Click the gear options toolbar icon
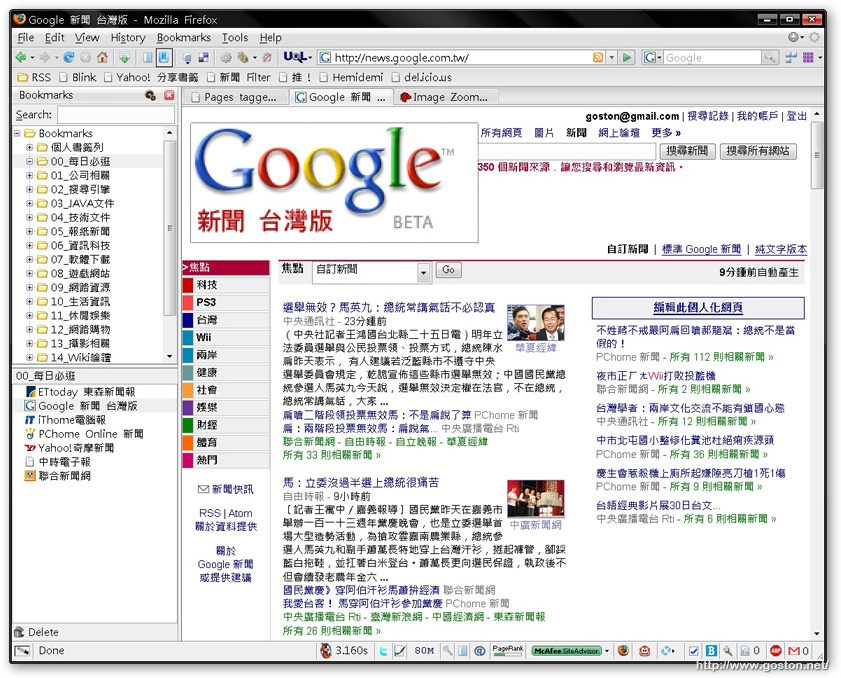Screen dimensions: 841x678 click(226, 57)
